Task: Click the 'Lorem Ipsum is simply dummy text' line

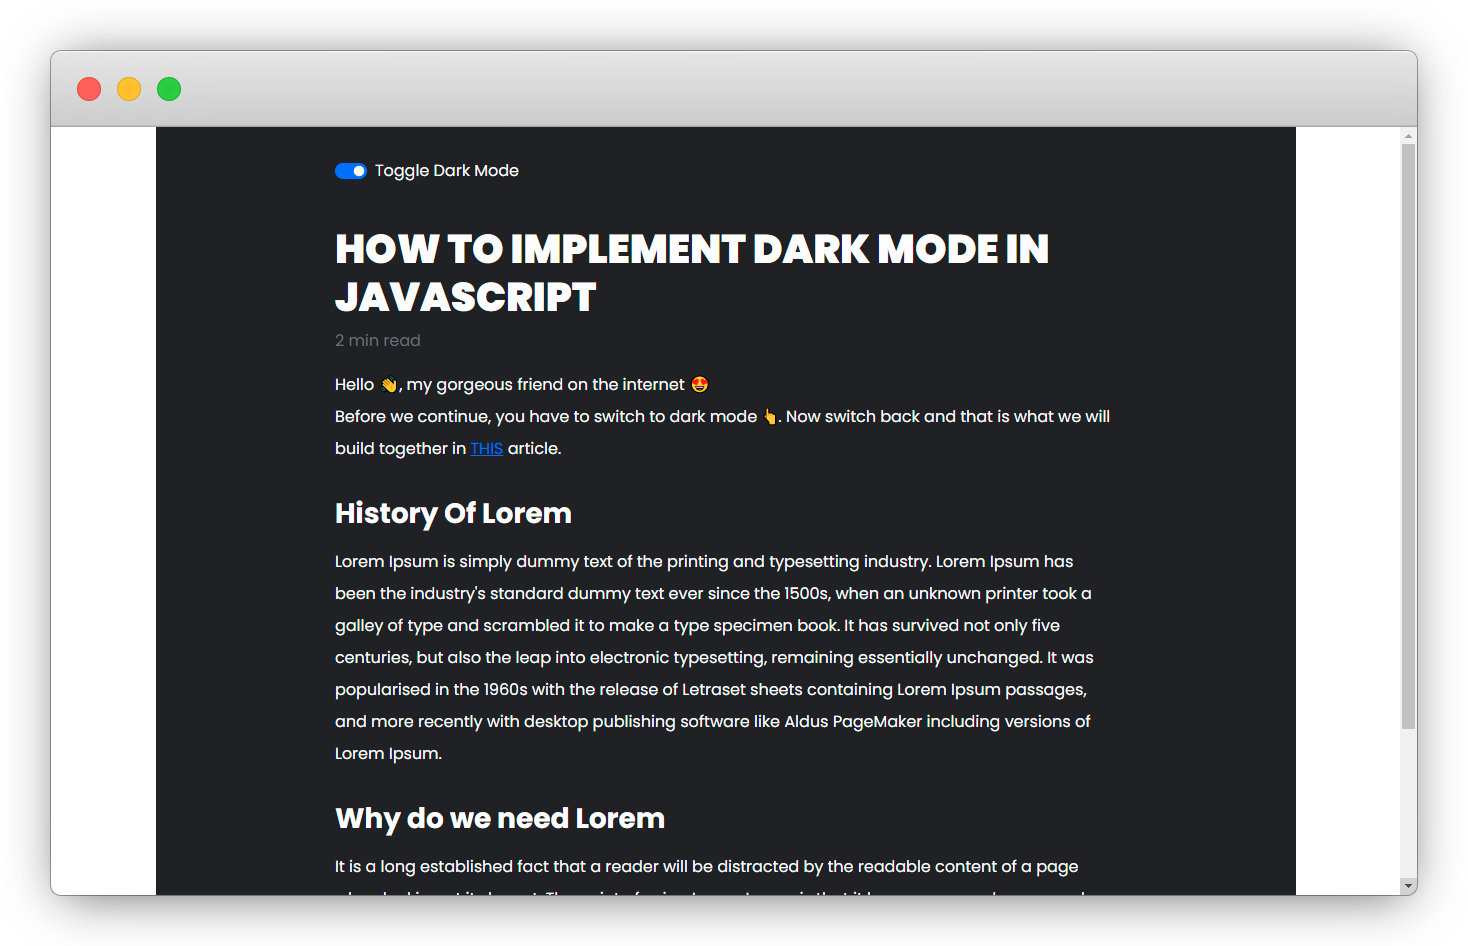Action: (x=704, y=561)
